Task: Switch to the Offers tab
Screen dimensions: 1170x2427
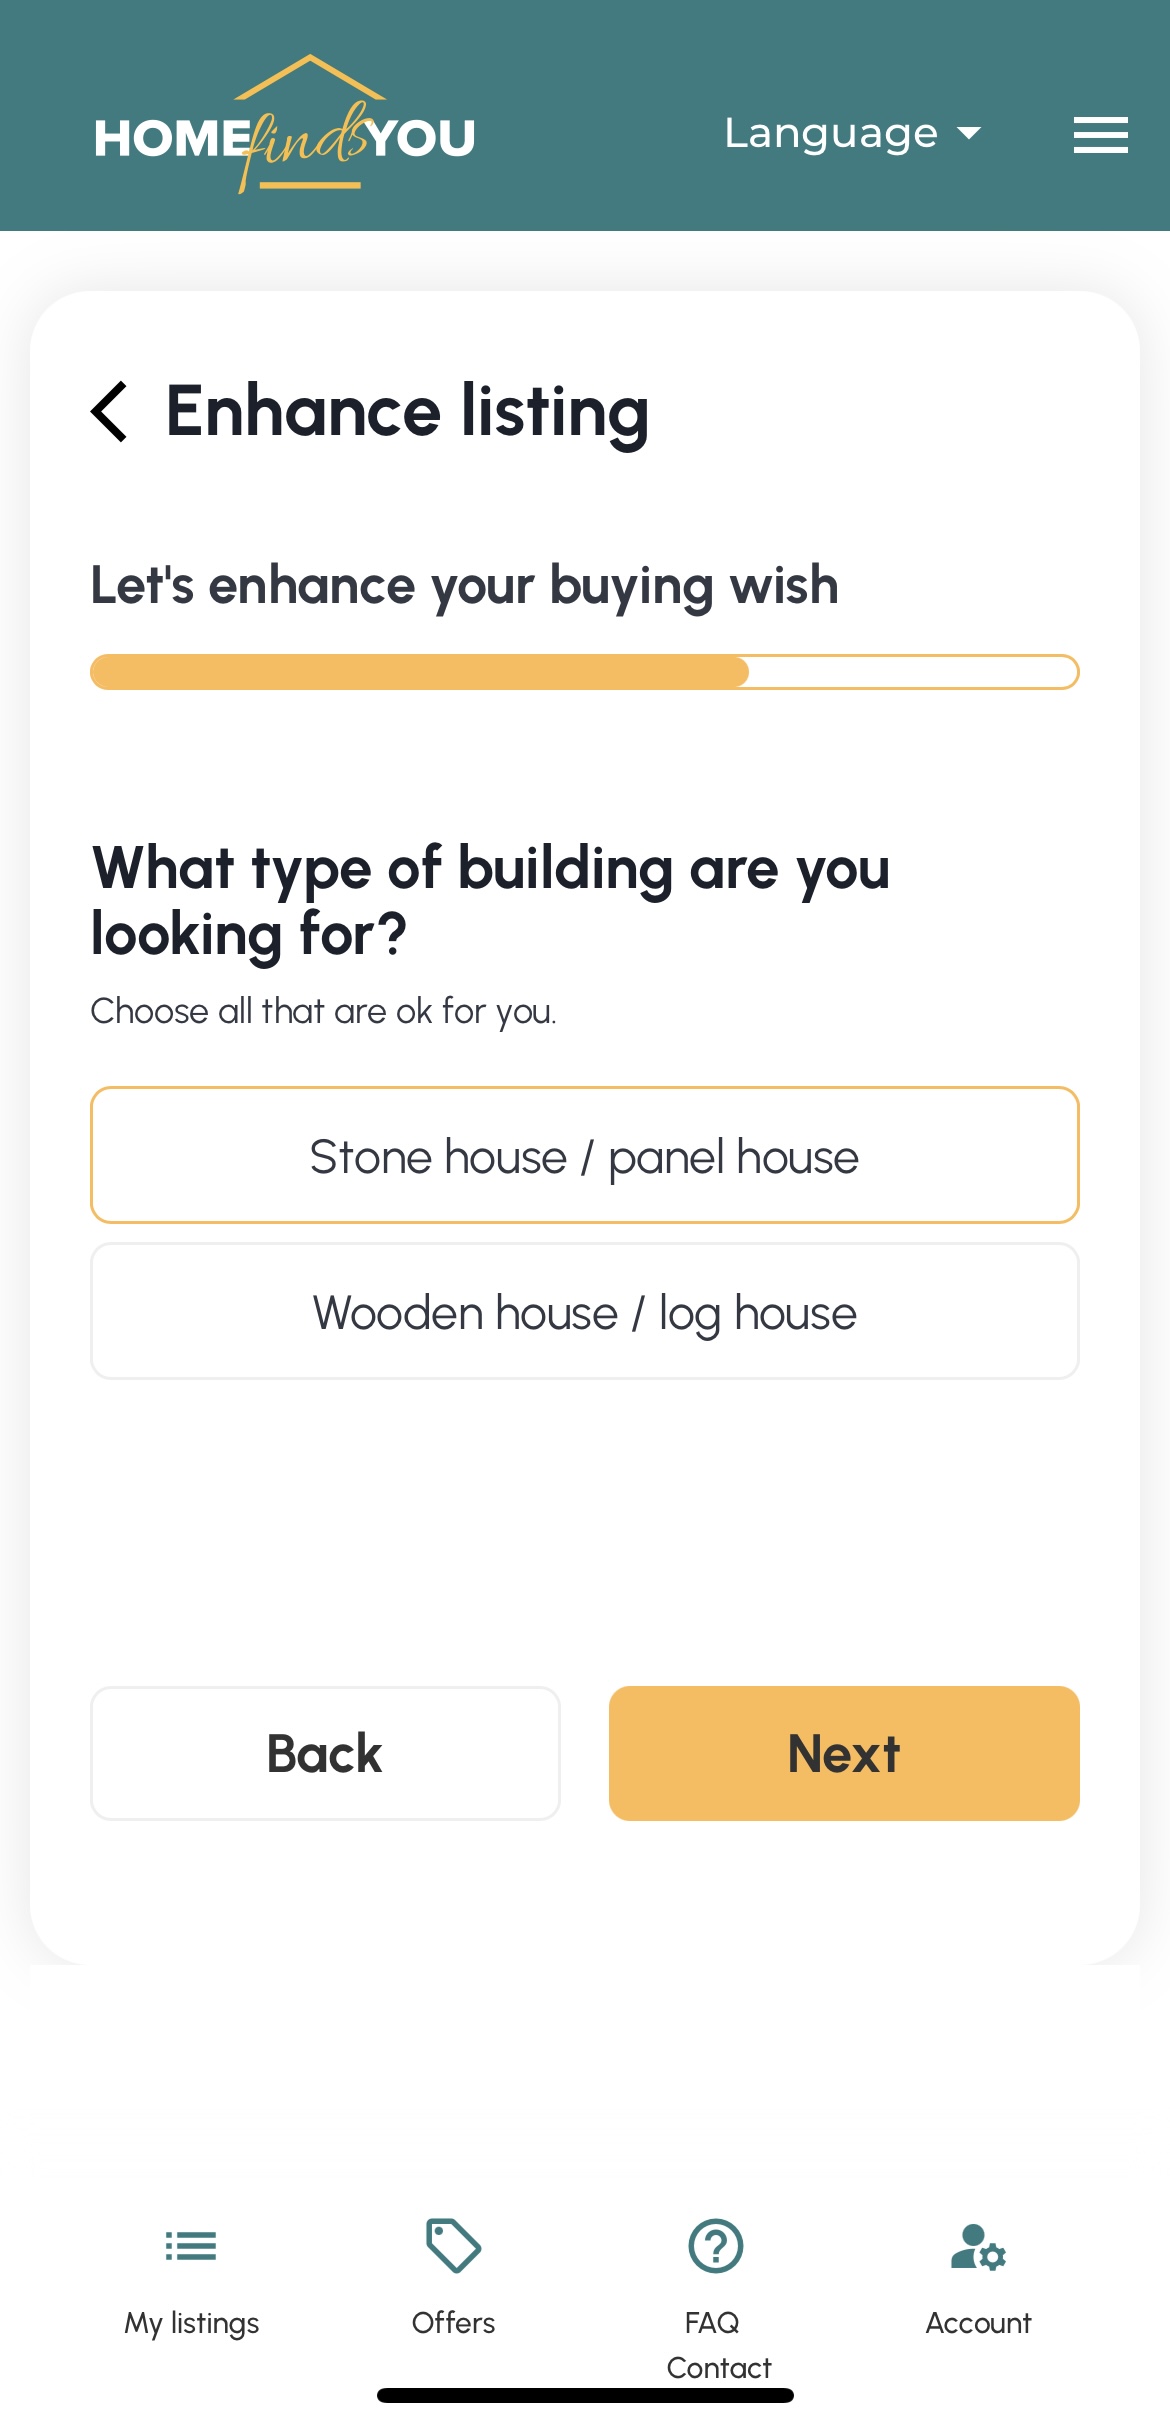Action: coord(453,2322)
